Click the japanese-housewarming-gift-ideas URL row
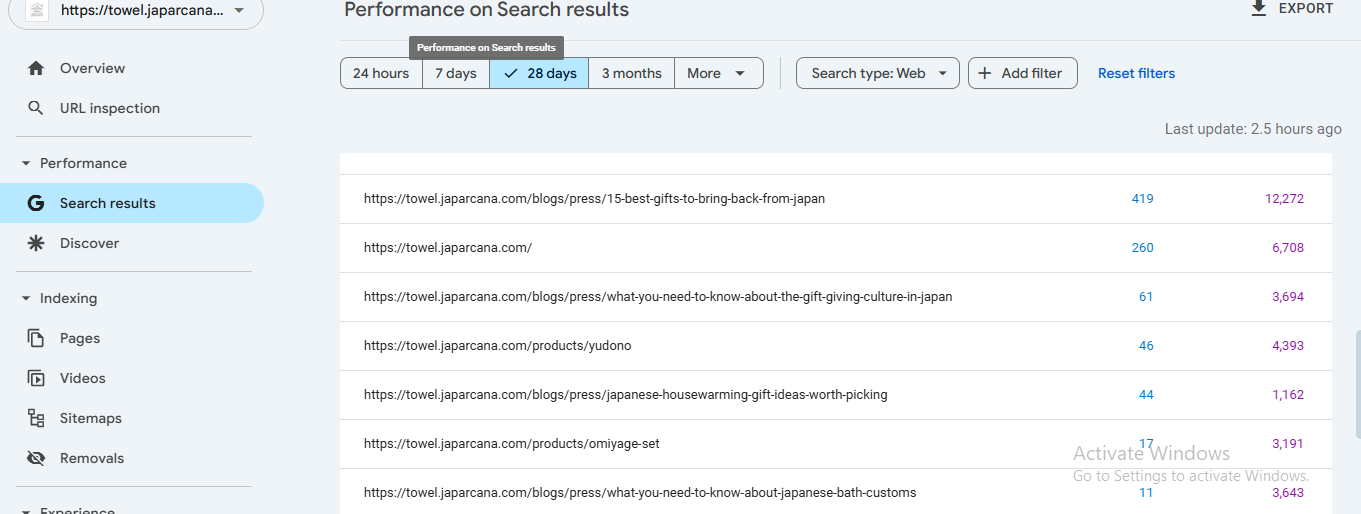This screenshot has width=1361, height=514. [836, 395]
